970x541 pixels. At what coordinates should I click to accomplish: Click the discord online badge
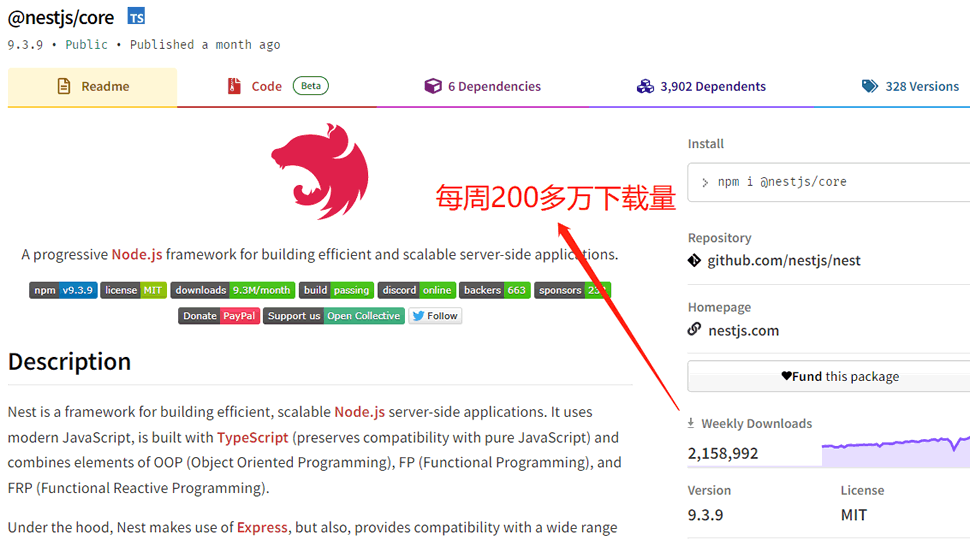pyautogui.click(x=417, y=290)
